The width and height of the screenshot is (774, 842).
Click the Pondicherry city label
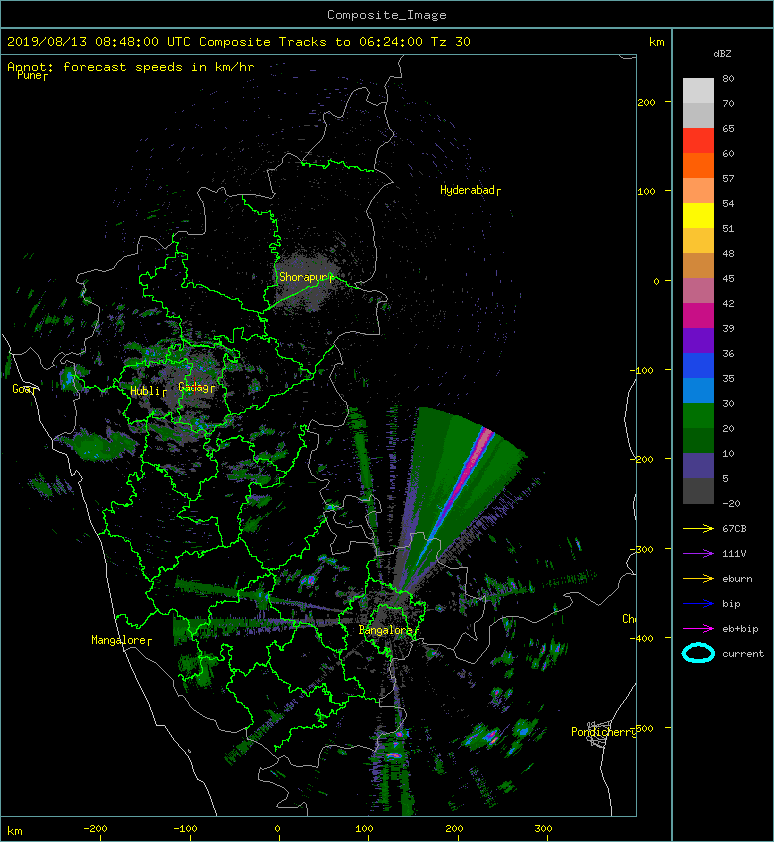603,732
